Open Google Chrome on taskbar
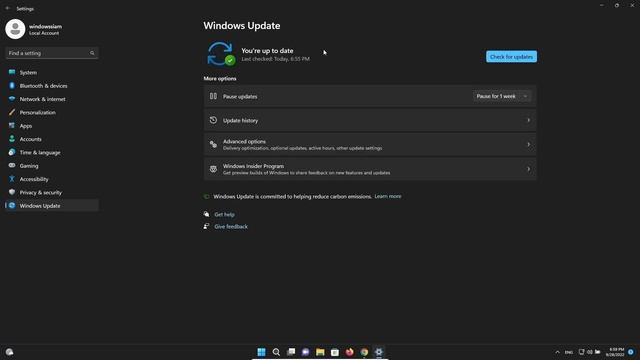This screenshot has height=360, width=640. (x=364, y=352)
